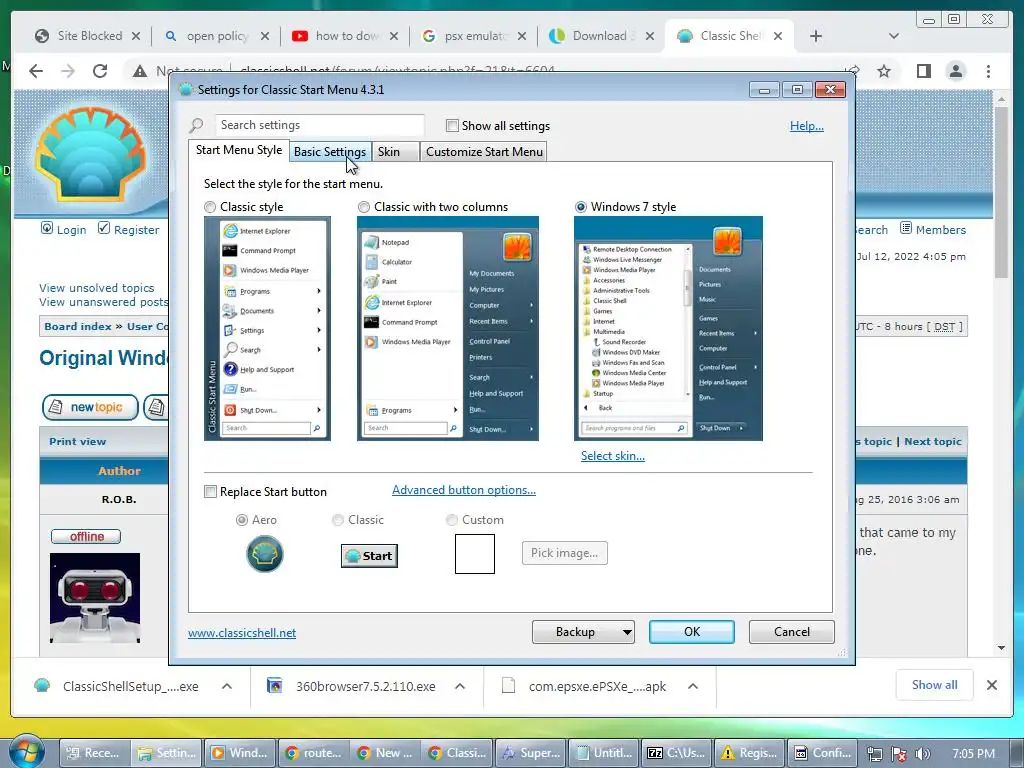The image size is (1024, 768).
Task: Open Chrome tab search chevron
Action: (x=893, y=36)
